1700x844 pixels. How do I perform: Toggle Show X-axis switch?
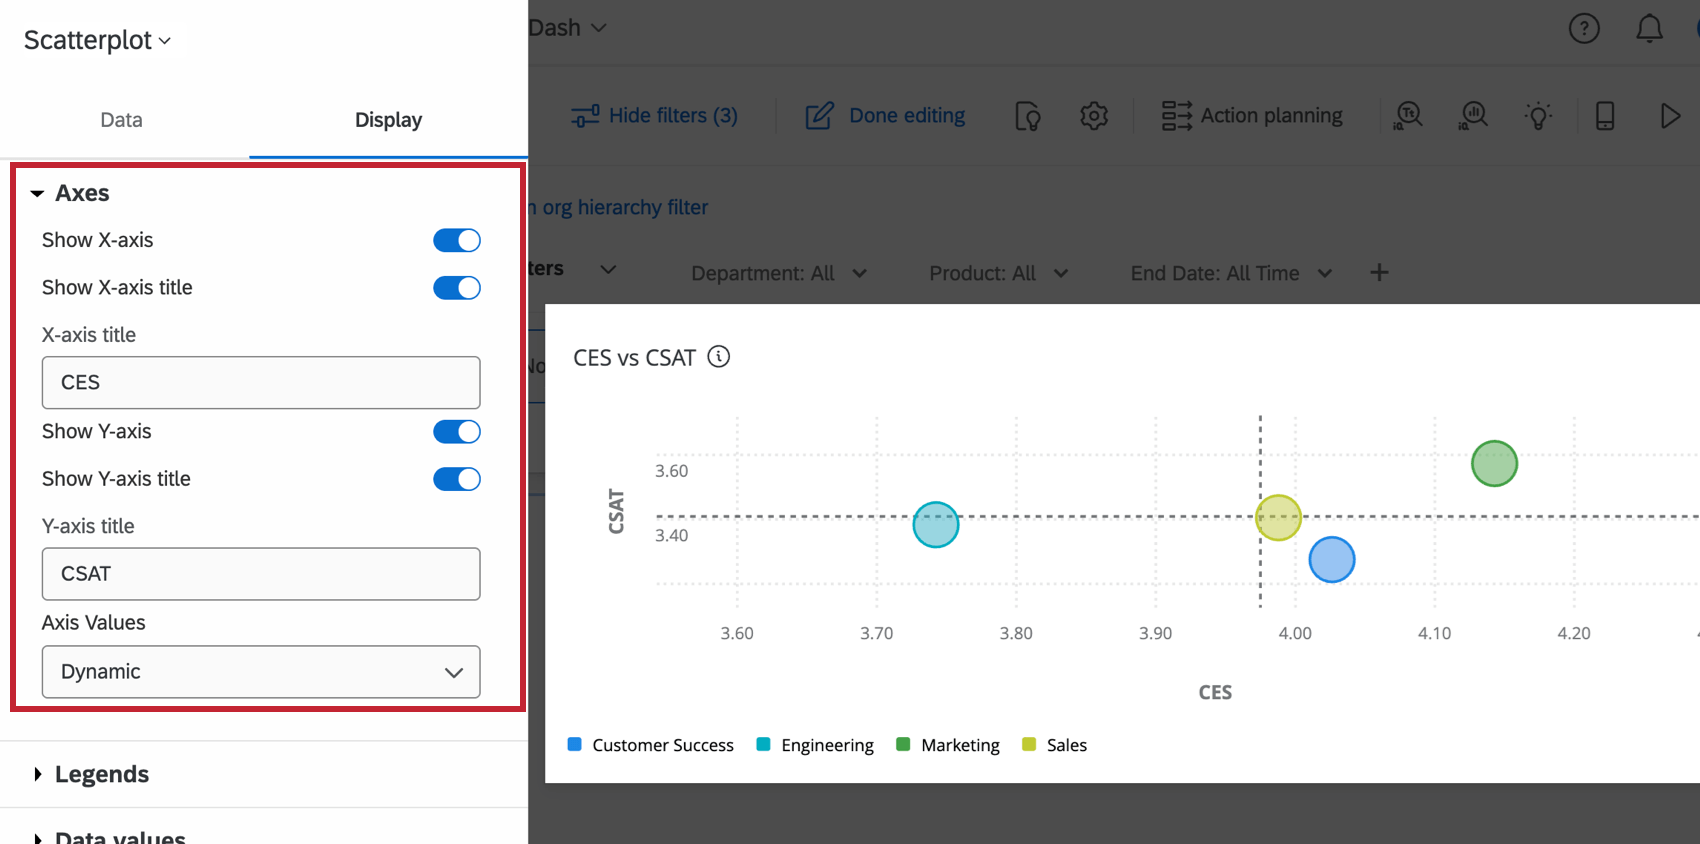(457, 240)
